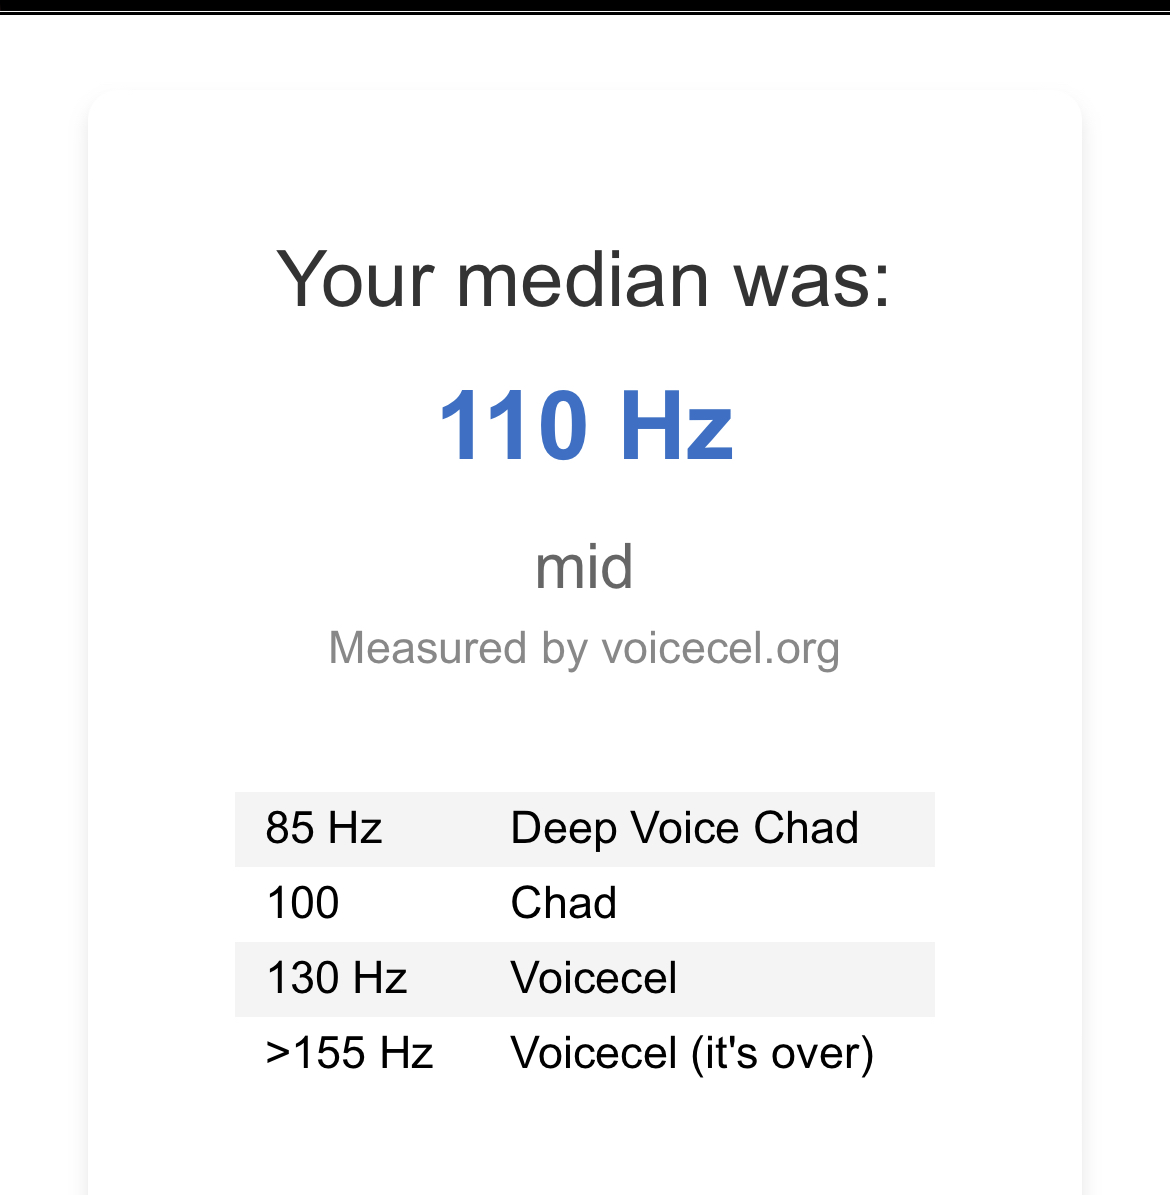Click the 'Your median was:' heading
1170x1195 pixels.
click(584, 279)
